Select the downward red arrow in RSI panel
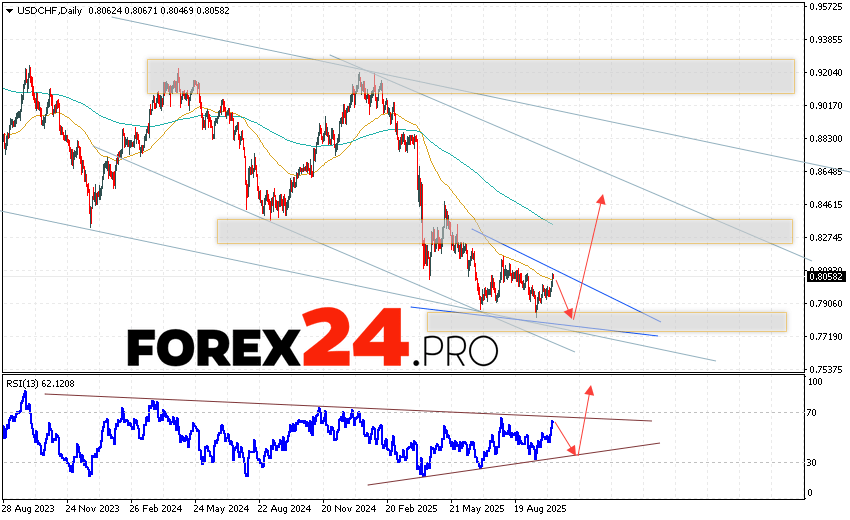Screen dimensions: 850x520 (x=566, y=437)
